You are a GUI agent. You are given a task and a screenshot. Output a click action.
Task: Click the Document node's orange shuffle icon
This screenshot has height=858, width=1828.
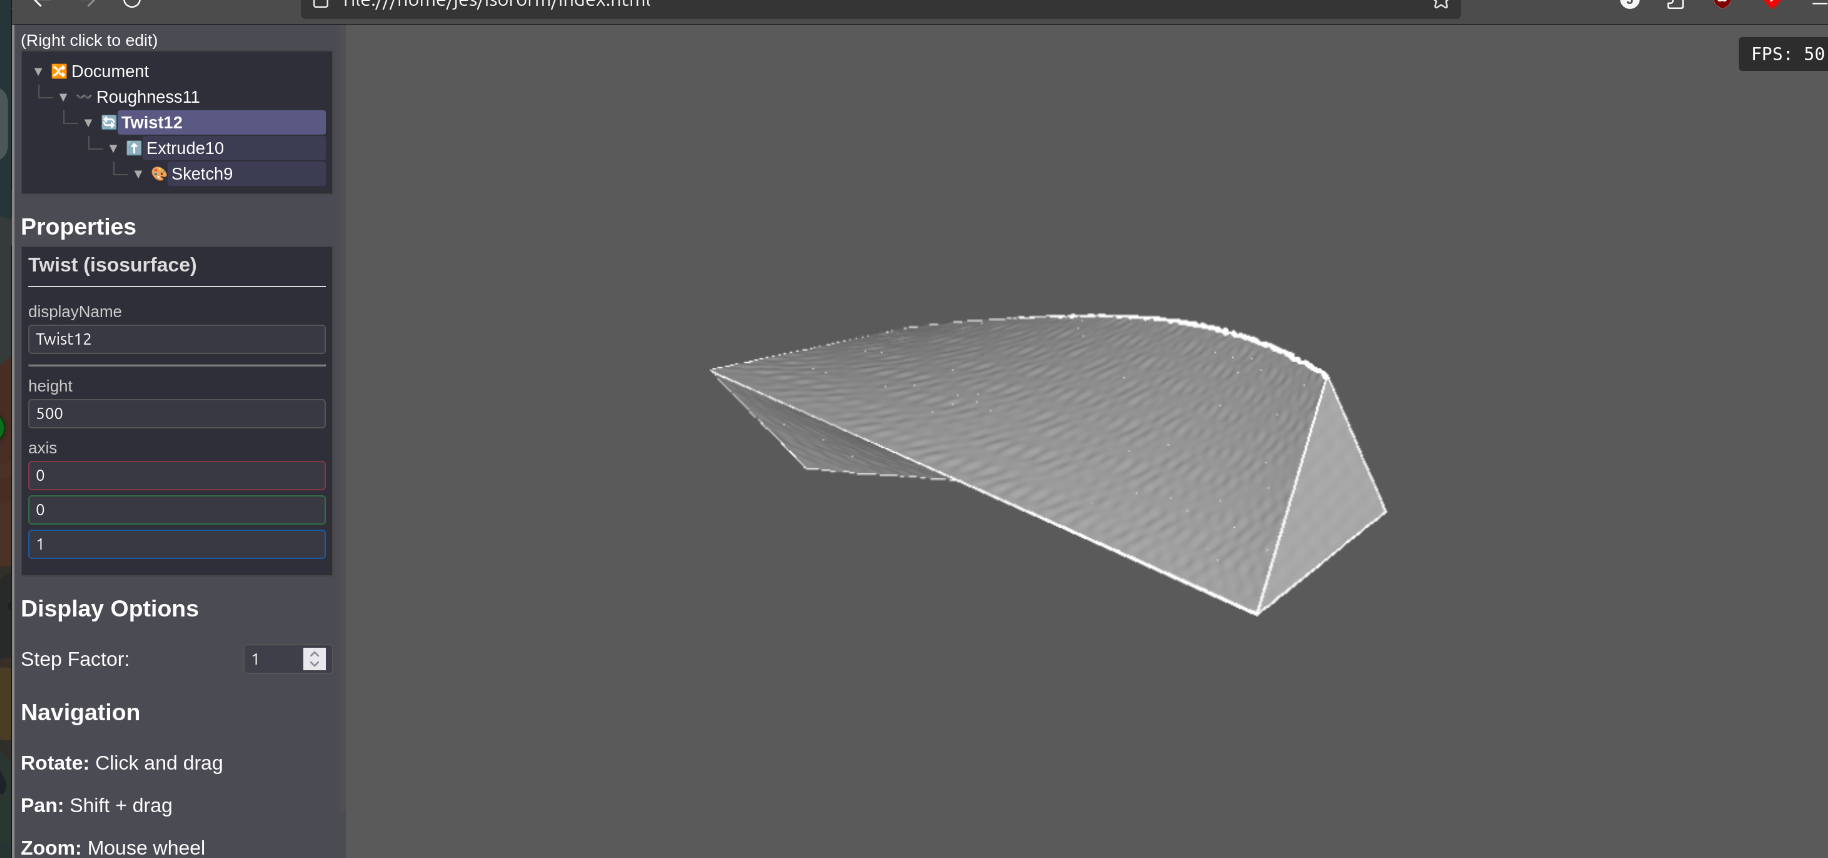point(59,71)
